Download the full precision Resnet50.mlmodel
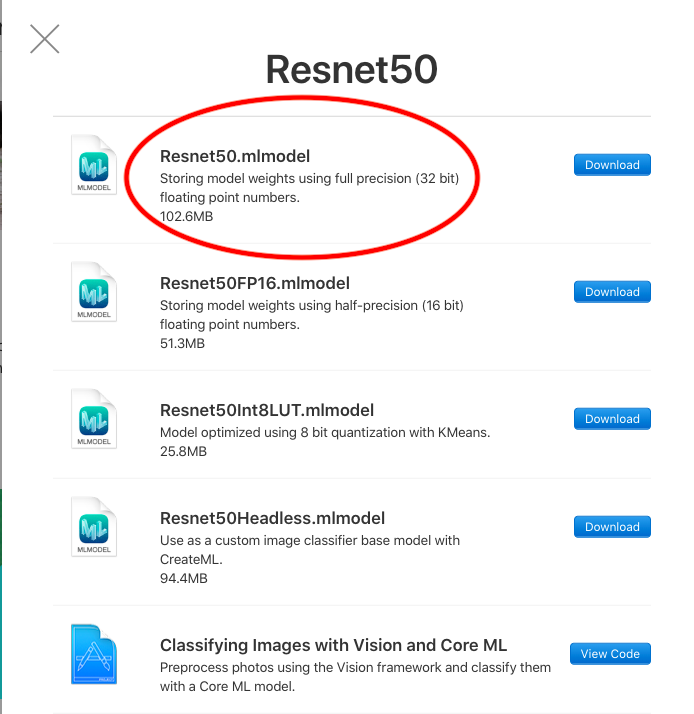The image size is (694, 714). (612, 165)
